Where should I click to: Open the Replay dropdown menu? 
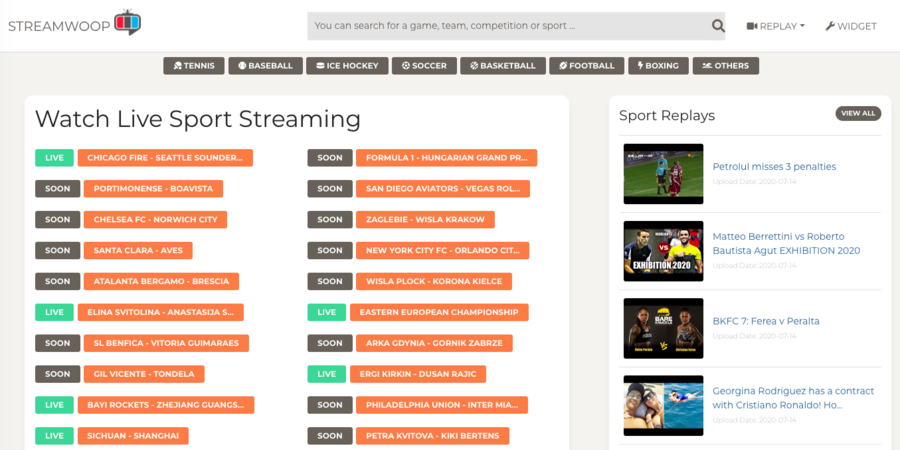click(775, 26)
